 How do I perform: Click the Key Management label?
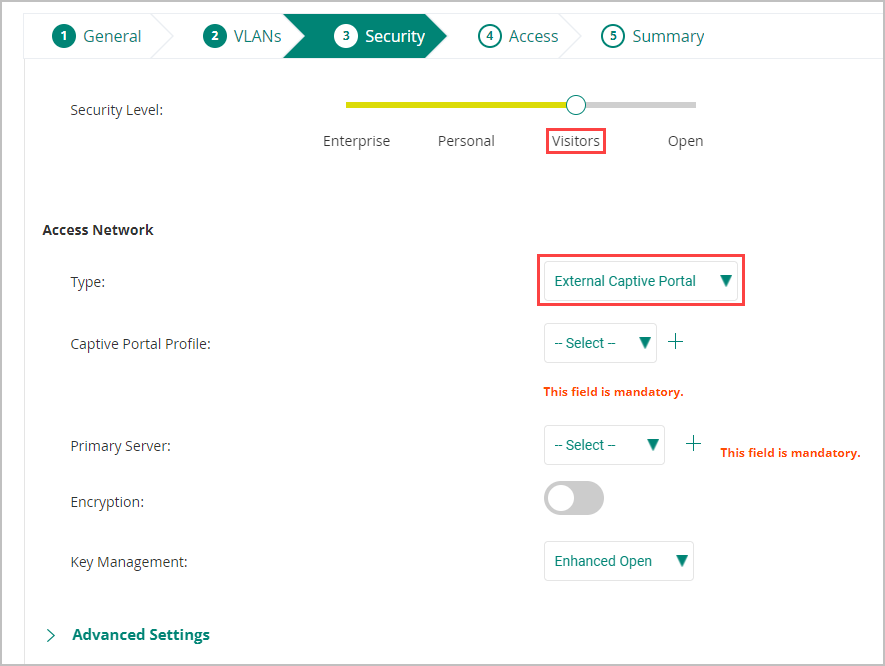pyautogui.click(x=129, y=562)
